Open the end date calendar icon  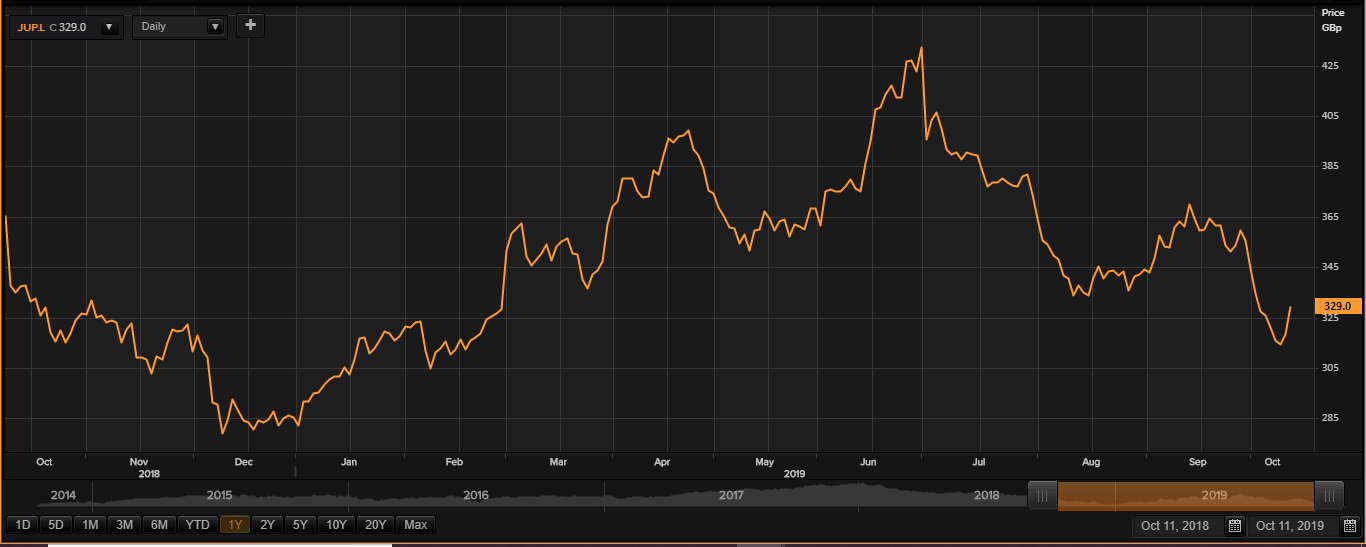1349,526
